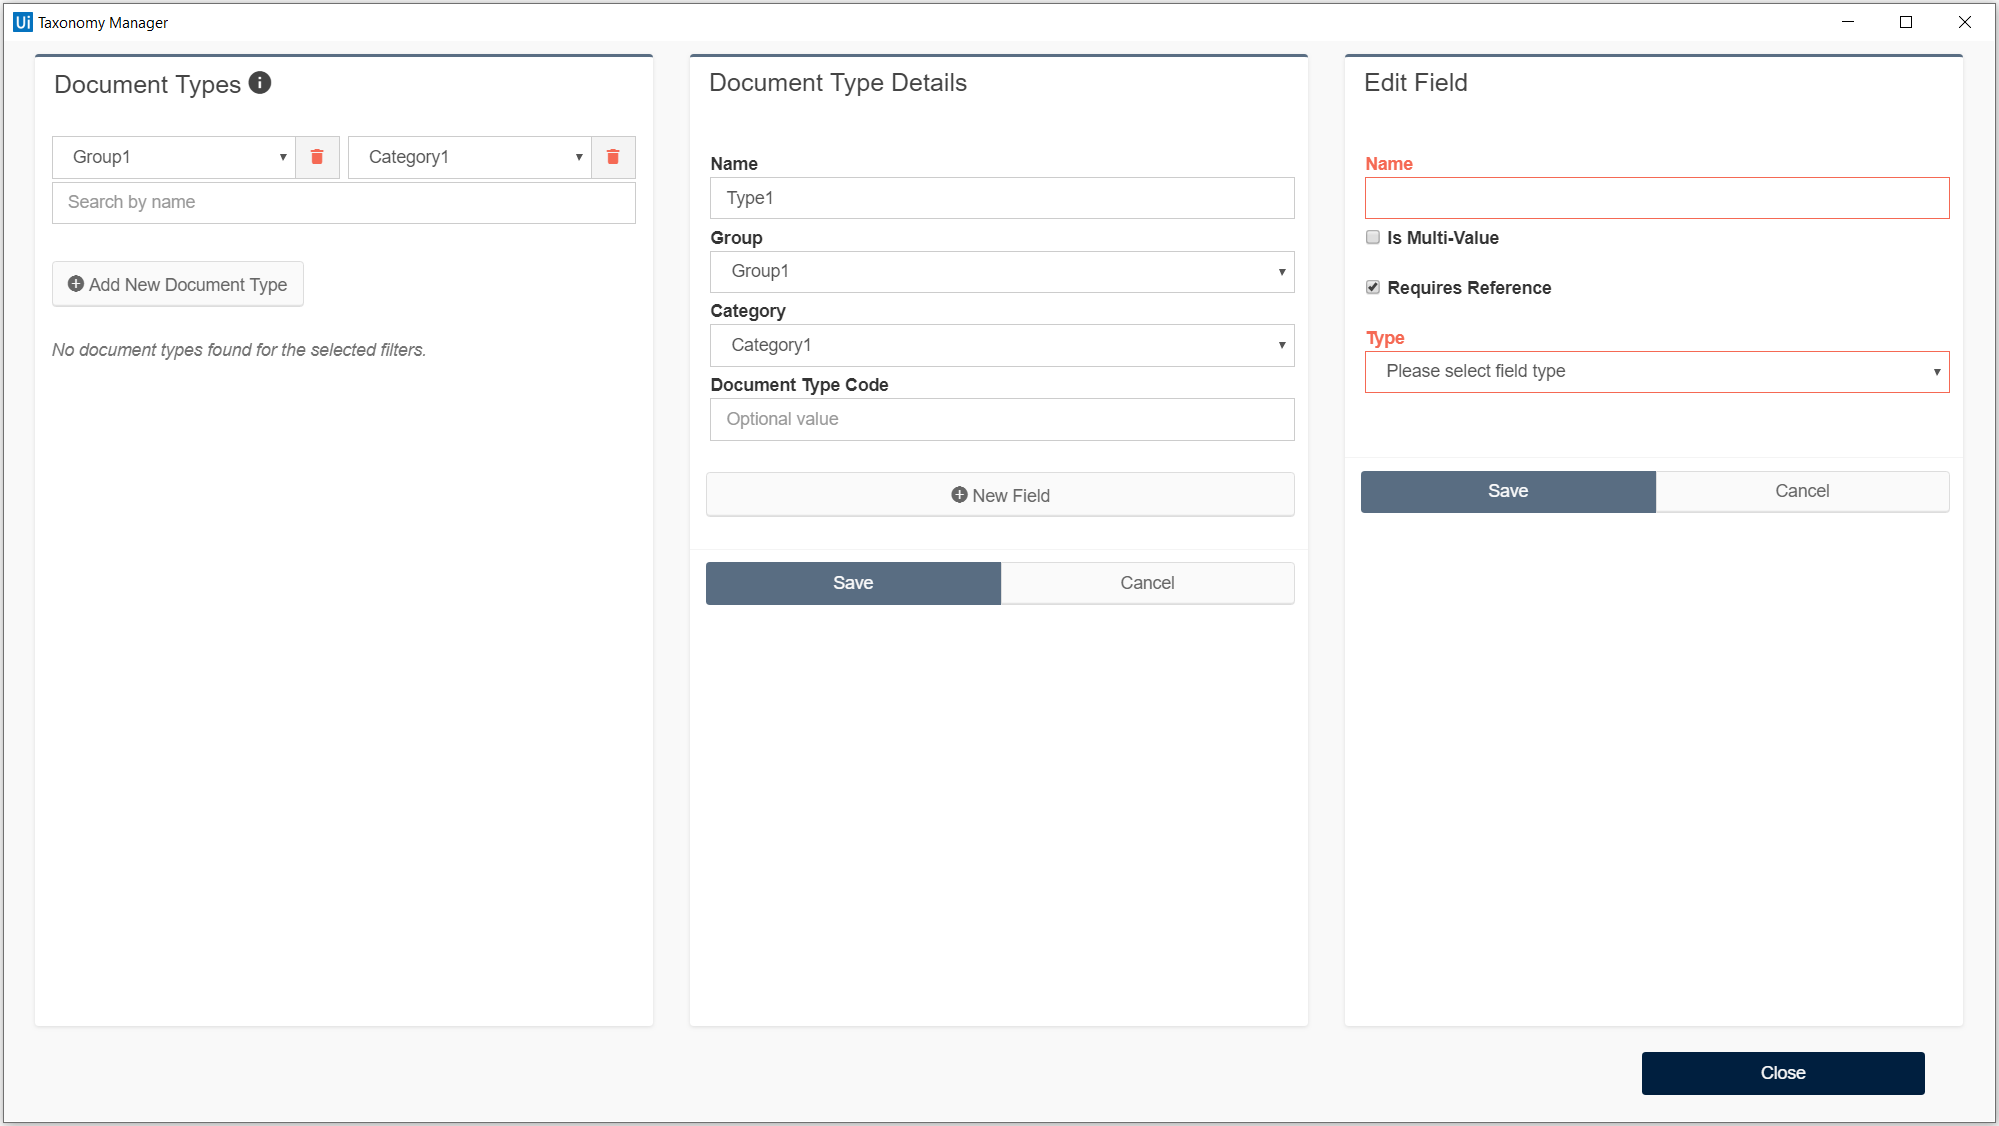Enable the Is Multi-Value checkbox
The height and width of the screenshot is (1126, 1999).
coord(1373,237)
